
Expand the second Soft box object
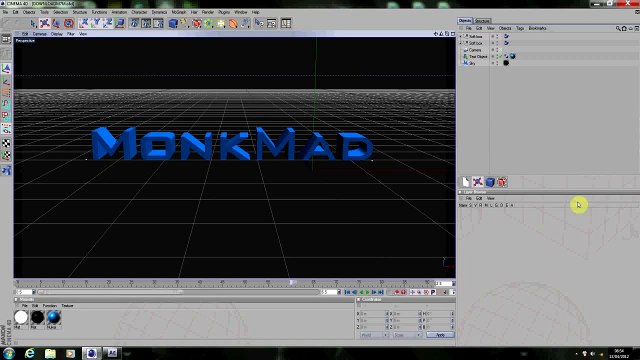click(x=461, y=43)
